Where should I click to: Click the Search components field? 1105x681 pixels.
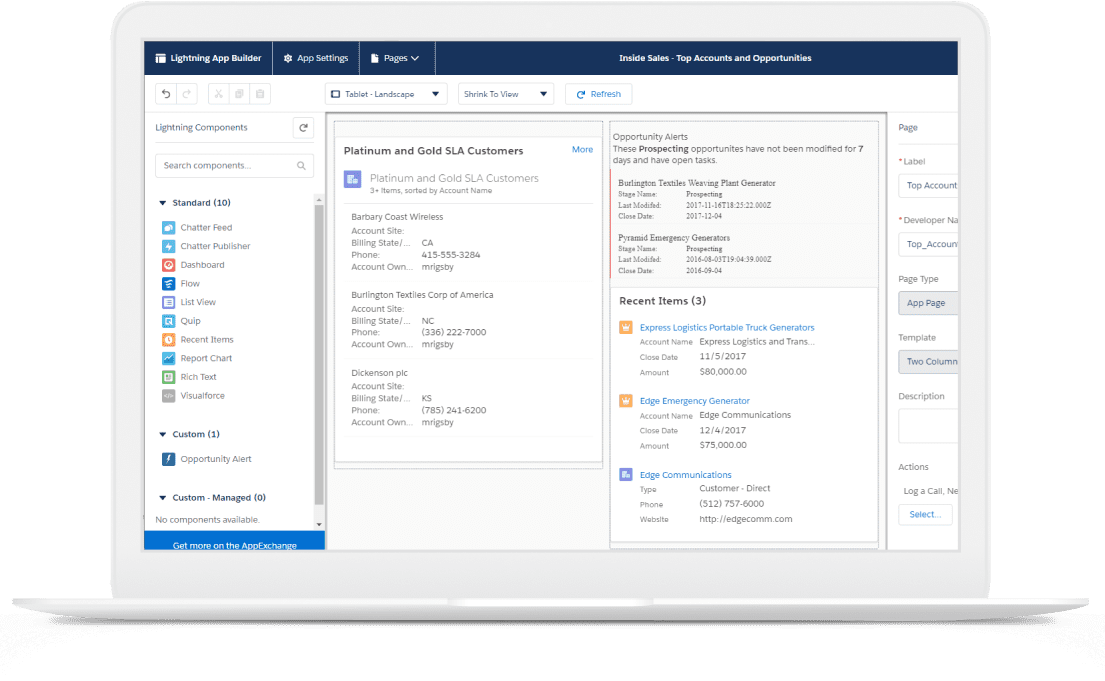click(x=228, y=166)
